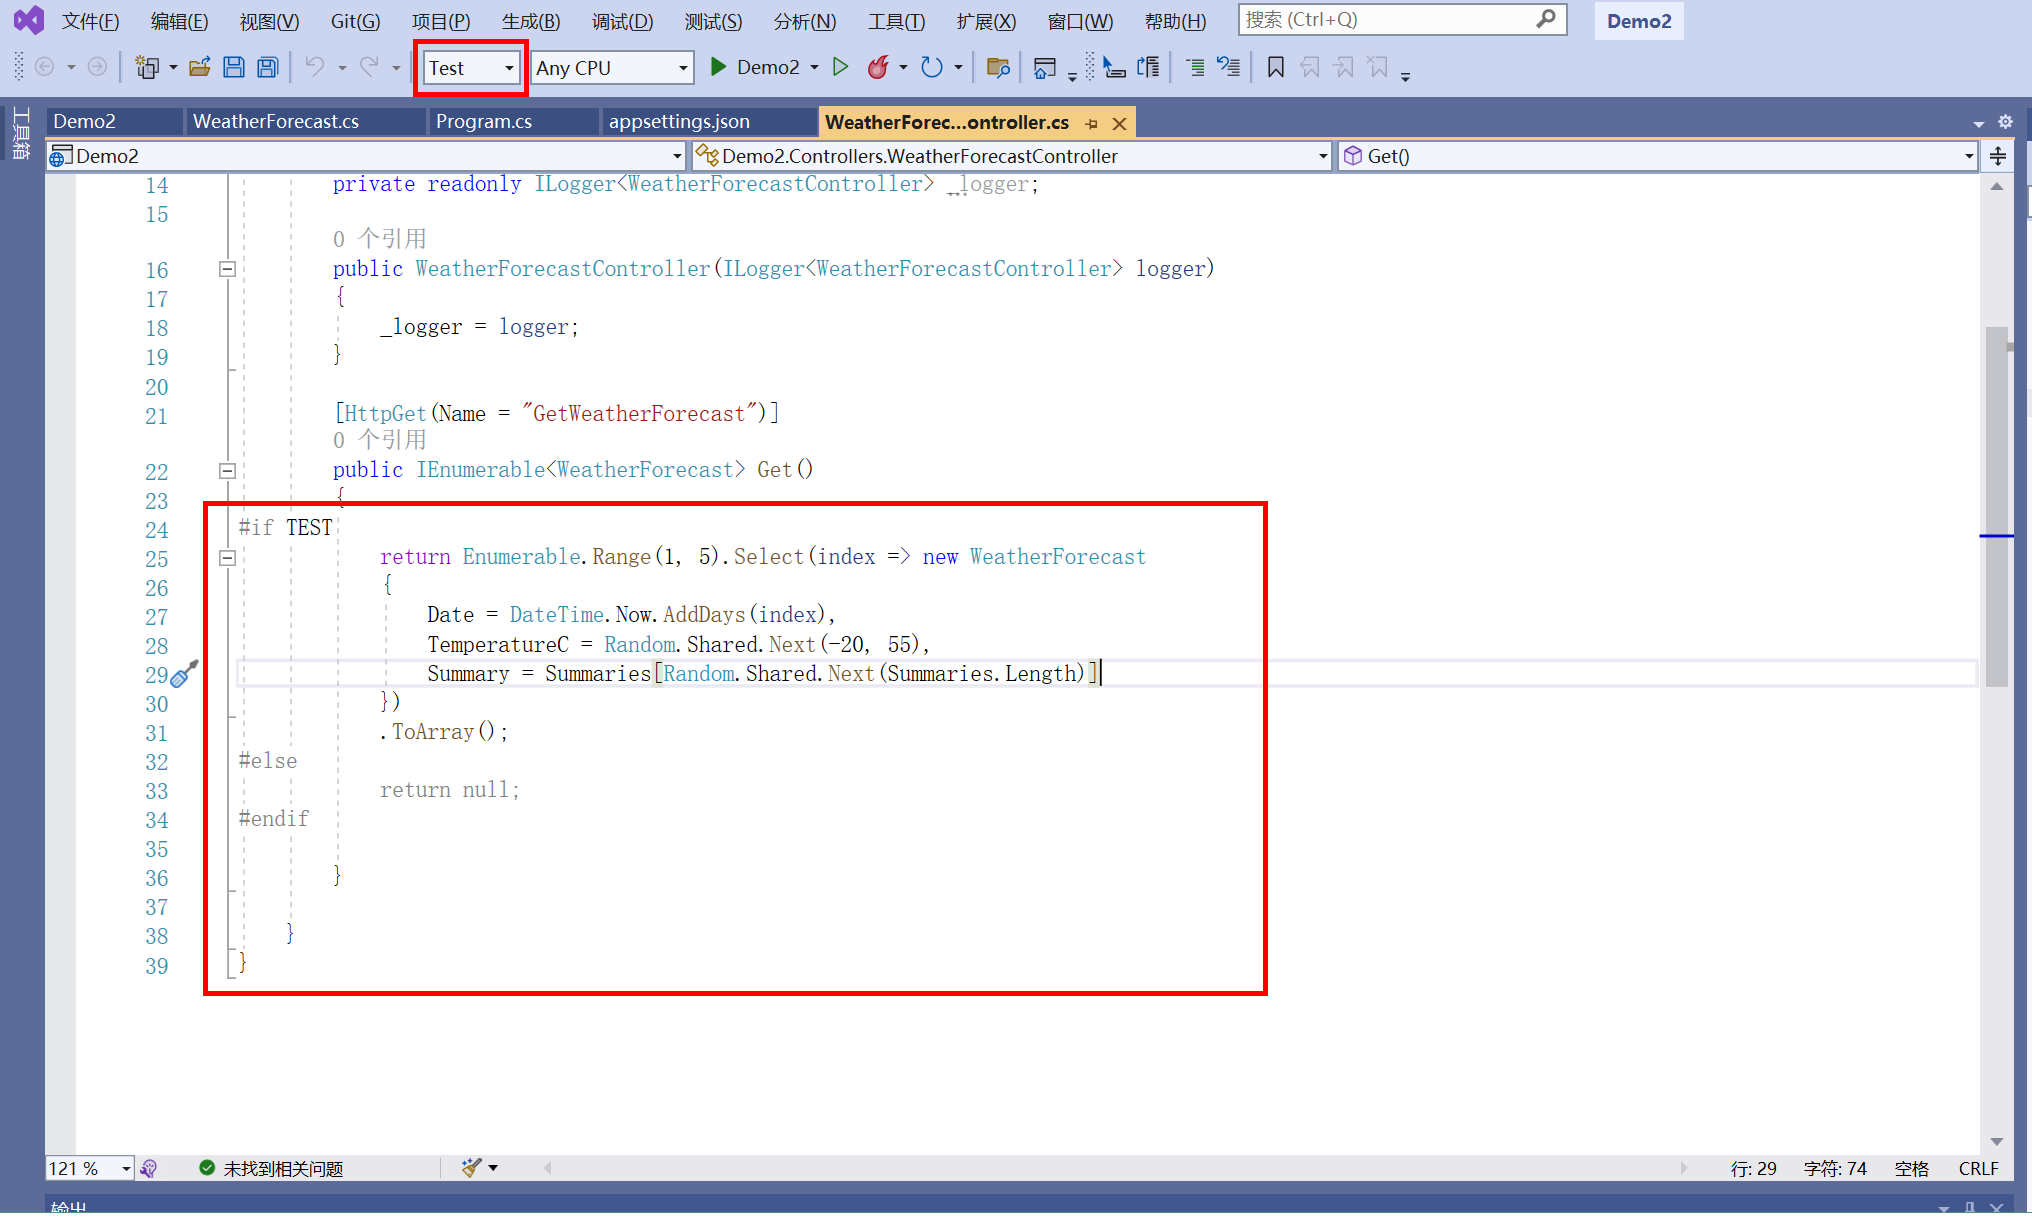Click the Save All toolbar icon
Viewport: 2032px width, 1221px height.
click(x=267, y=68)
